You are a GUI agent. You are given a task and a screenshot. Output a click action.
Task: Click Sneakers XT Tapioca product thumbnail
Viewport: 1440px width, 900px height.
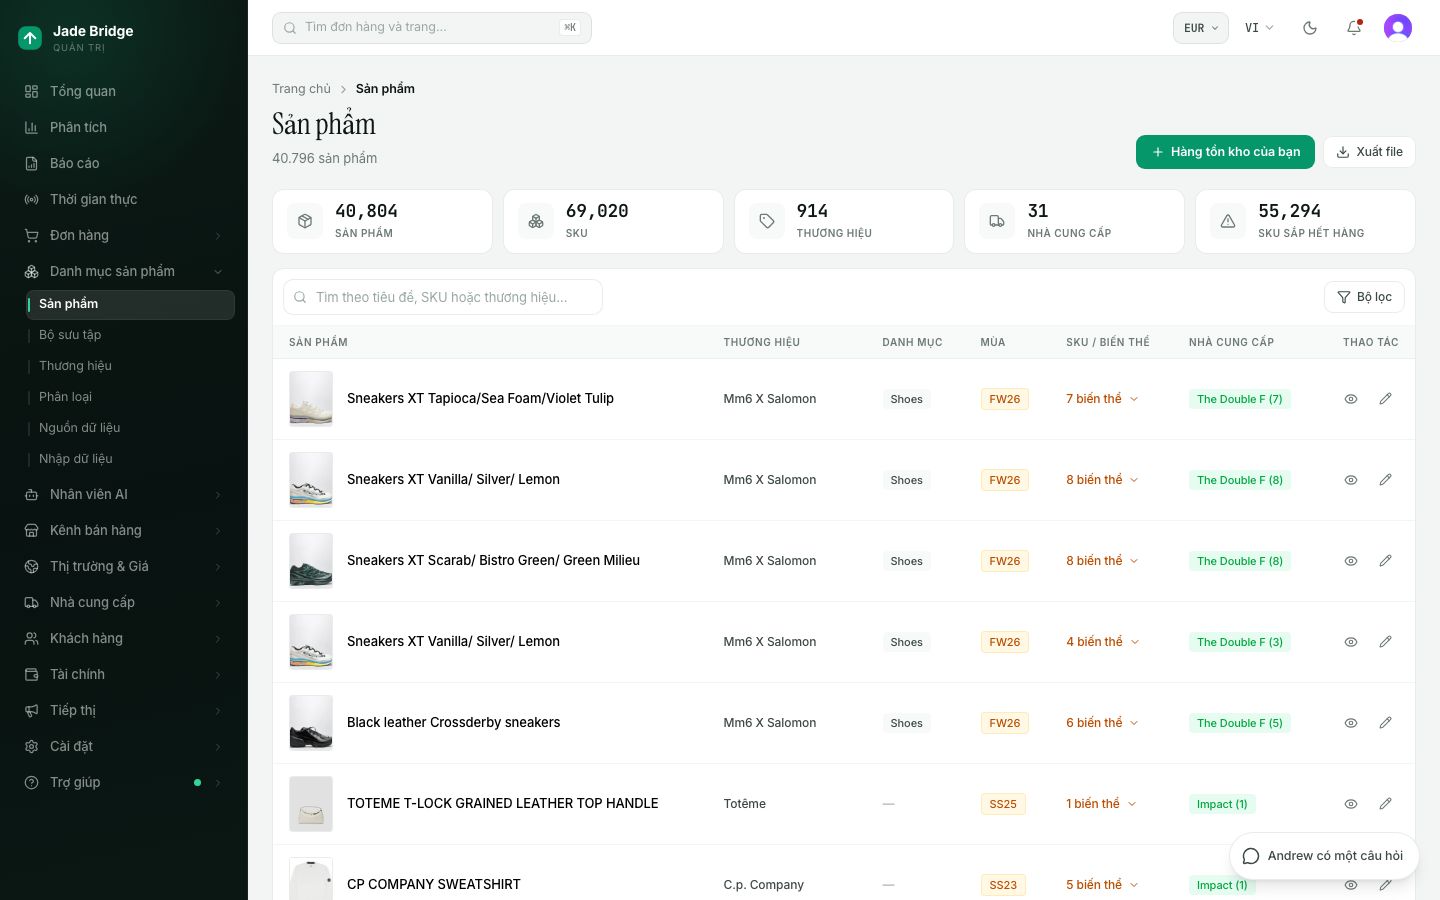(x=311, y=399)
